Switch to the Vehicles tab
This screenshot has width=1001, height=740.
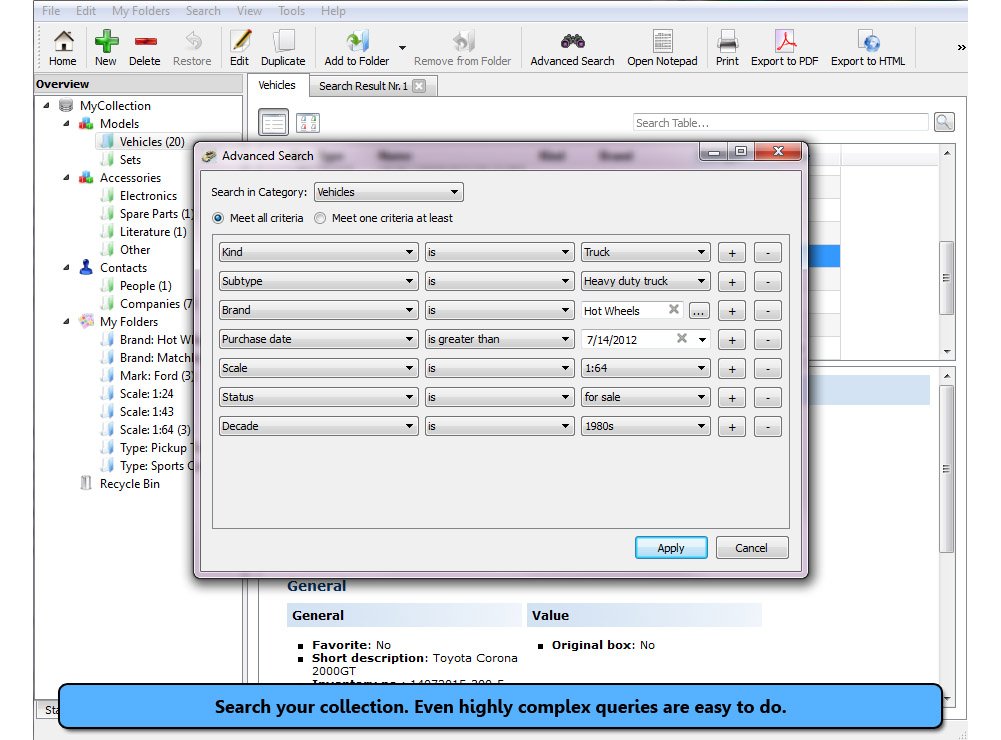[276, 85]
